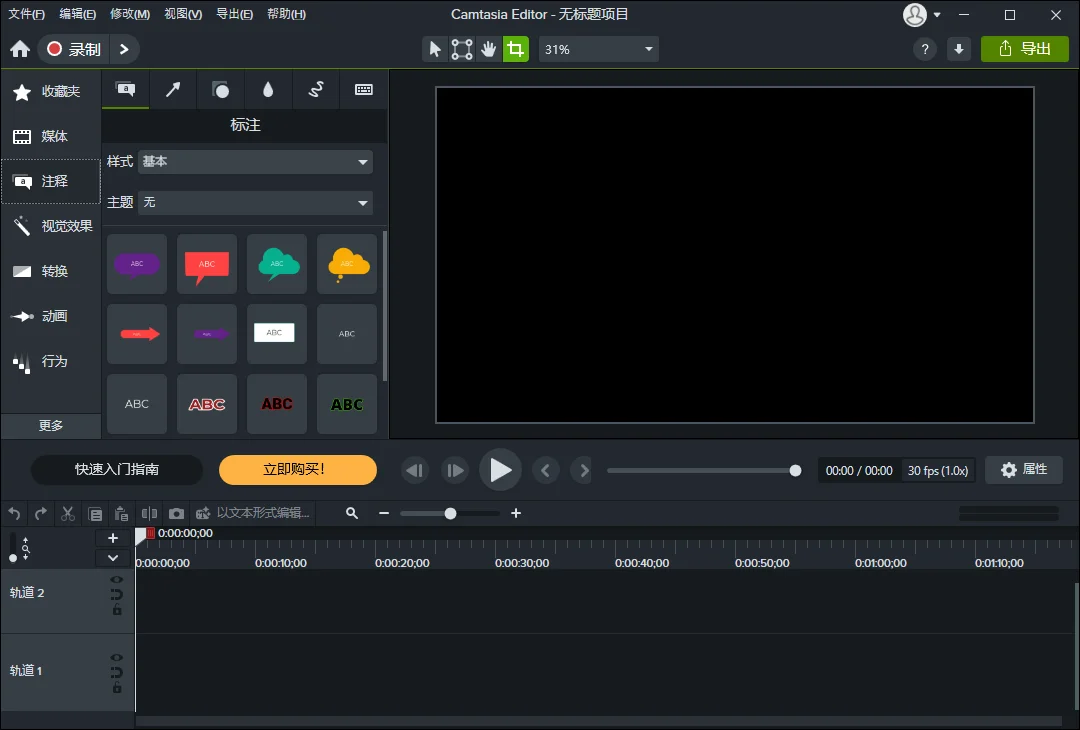
Task: Redo the last action
Action: click(x=41, y=514)
